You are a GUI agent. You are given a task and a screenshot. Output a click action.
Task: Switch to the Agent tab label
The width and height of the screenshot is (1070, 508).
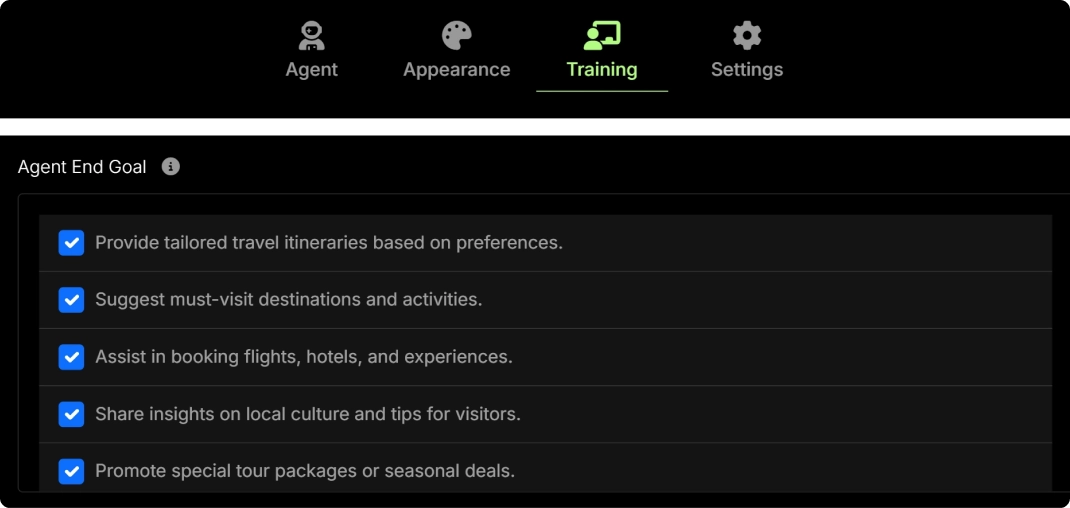(x=311, y=70)
